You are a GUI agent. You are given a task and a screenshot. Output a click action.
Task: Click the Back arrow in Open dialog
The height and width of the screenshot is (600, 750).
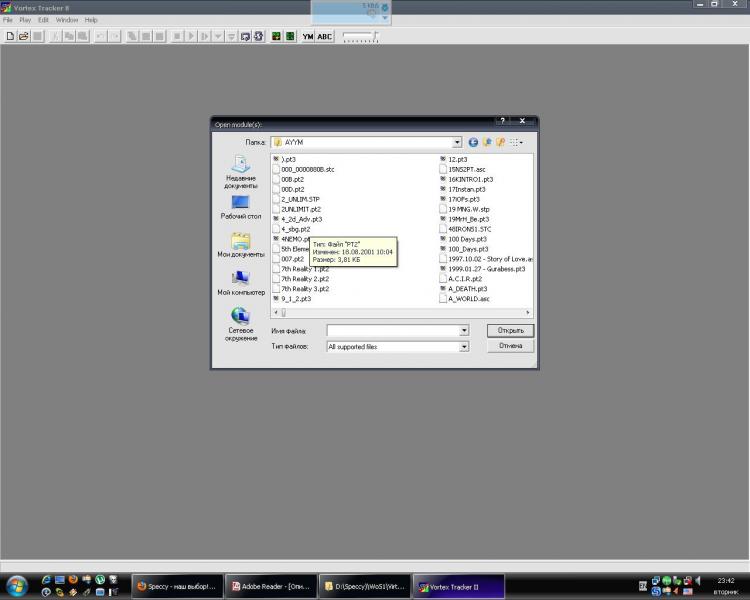(474, 143)
